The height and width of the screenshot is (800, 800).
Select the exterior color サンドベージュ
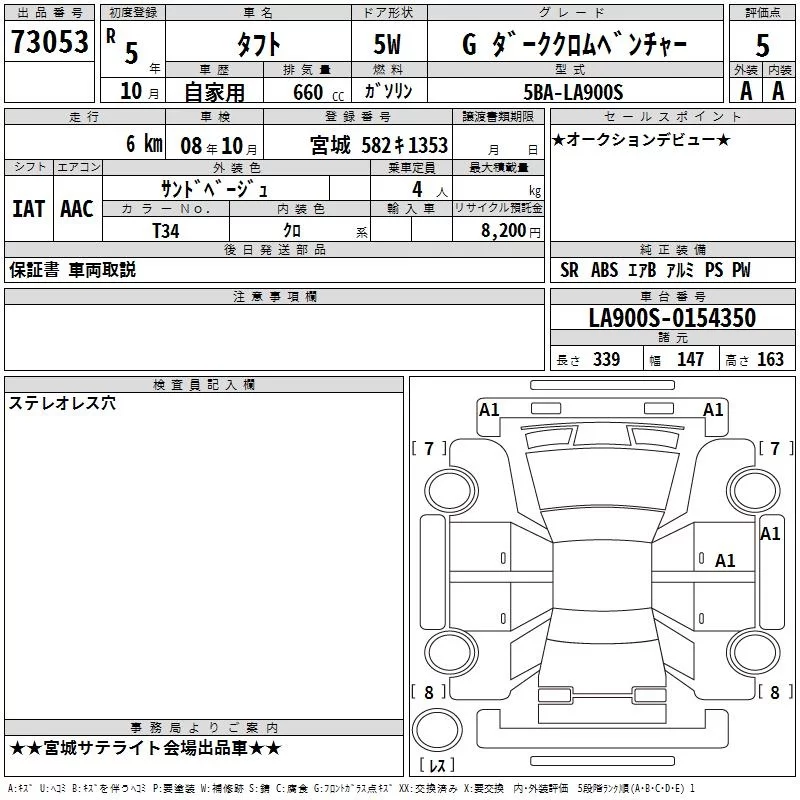point(214,189)
